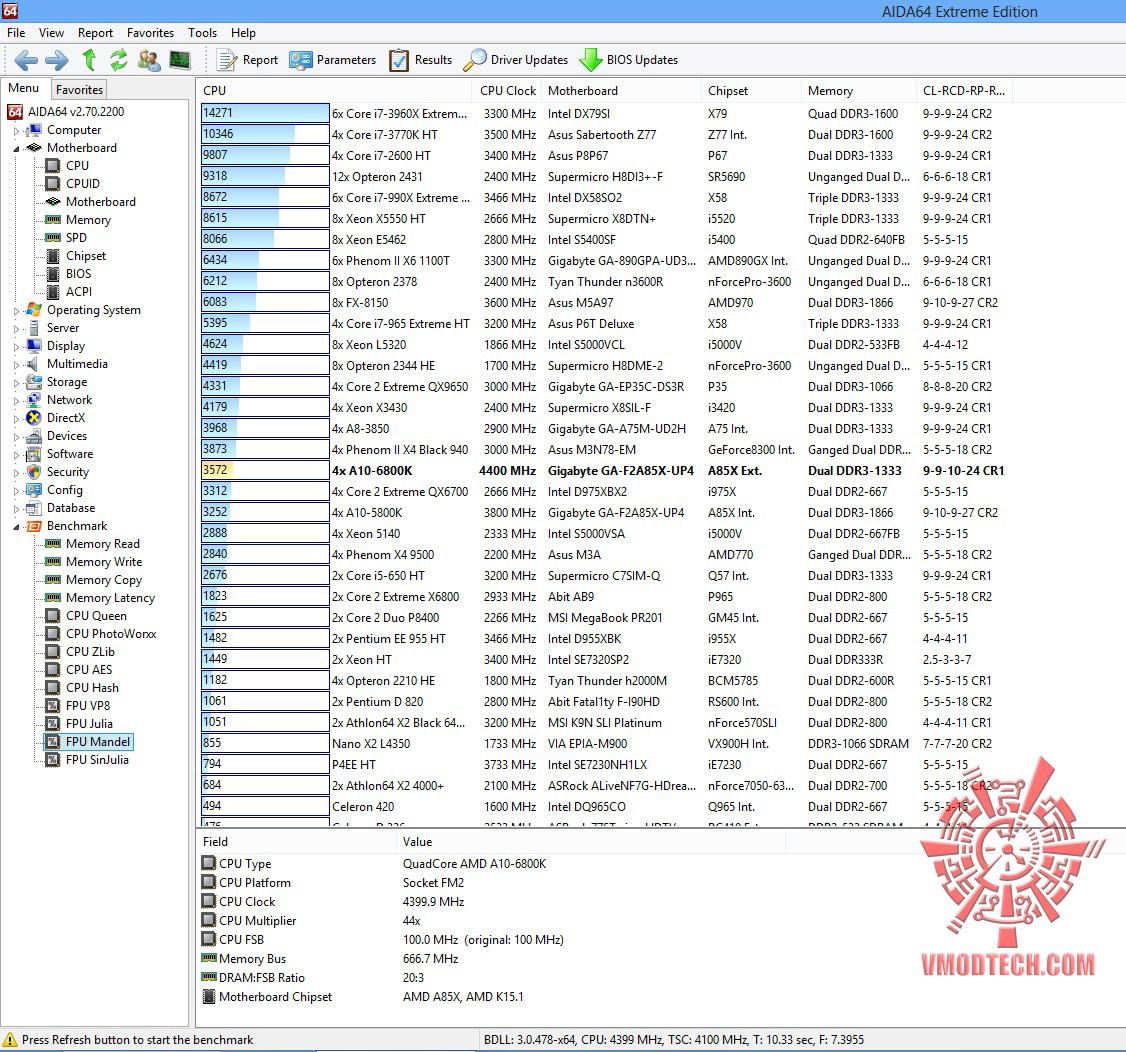Click the Forward arrow toolbar icon
Viewport: 1126px width, 1052px height.
(x=57, y=60)
